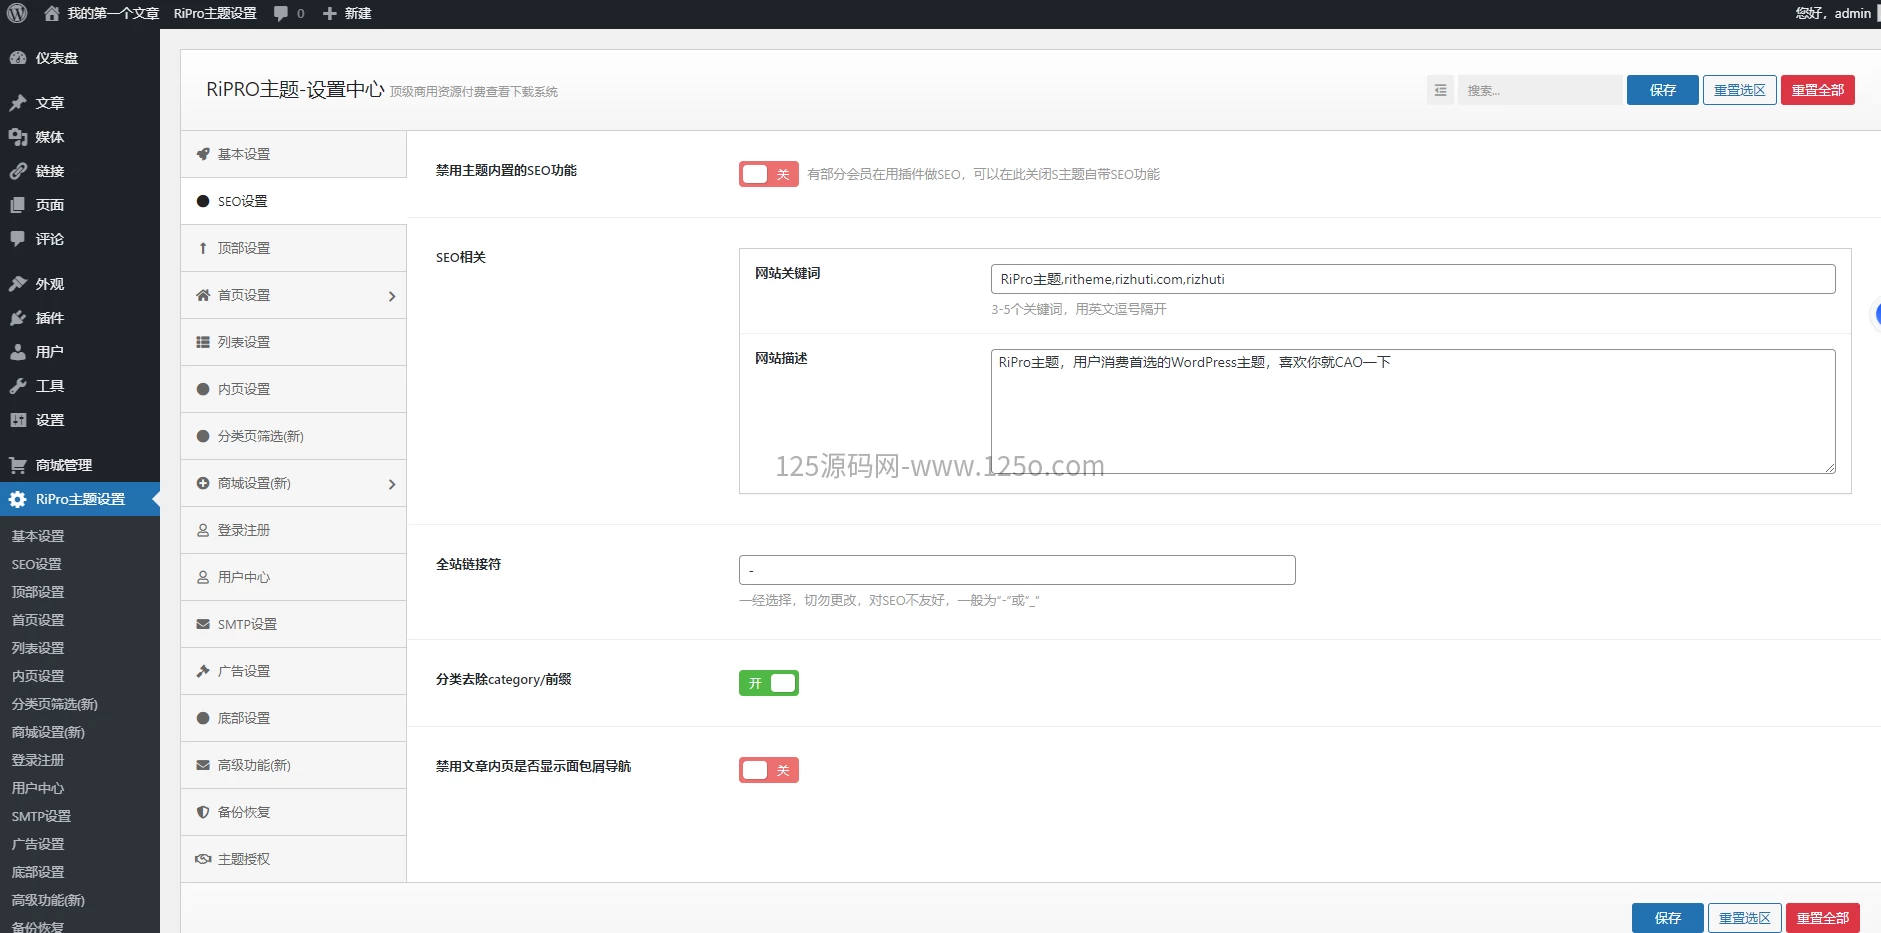Click the WordPress logo icon
Image resolution: width=1881 pixels, height=933 pixels.
17,14
